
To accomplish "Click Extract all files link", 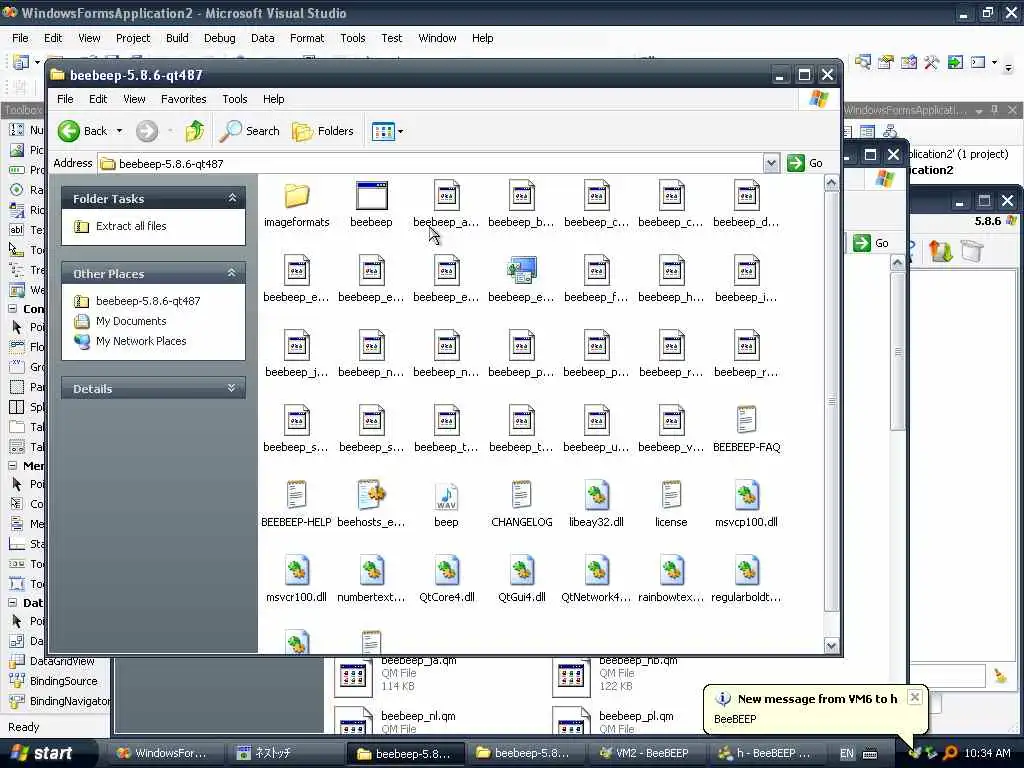I will tap(131, 226).
